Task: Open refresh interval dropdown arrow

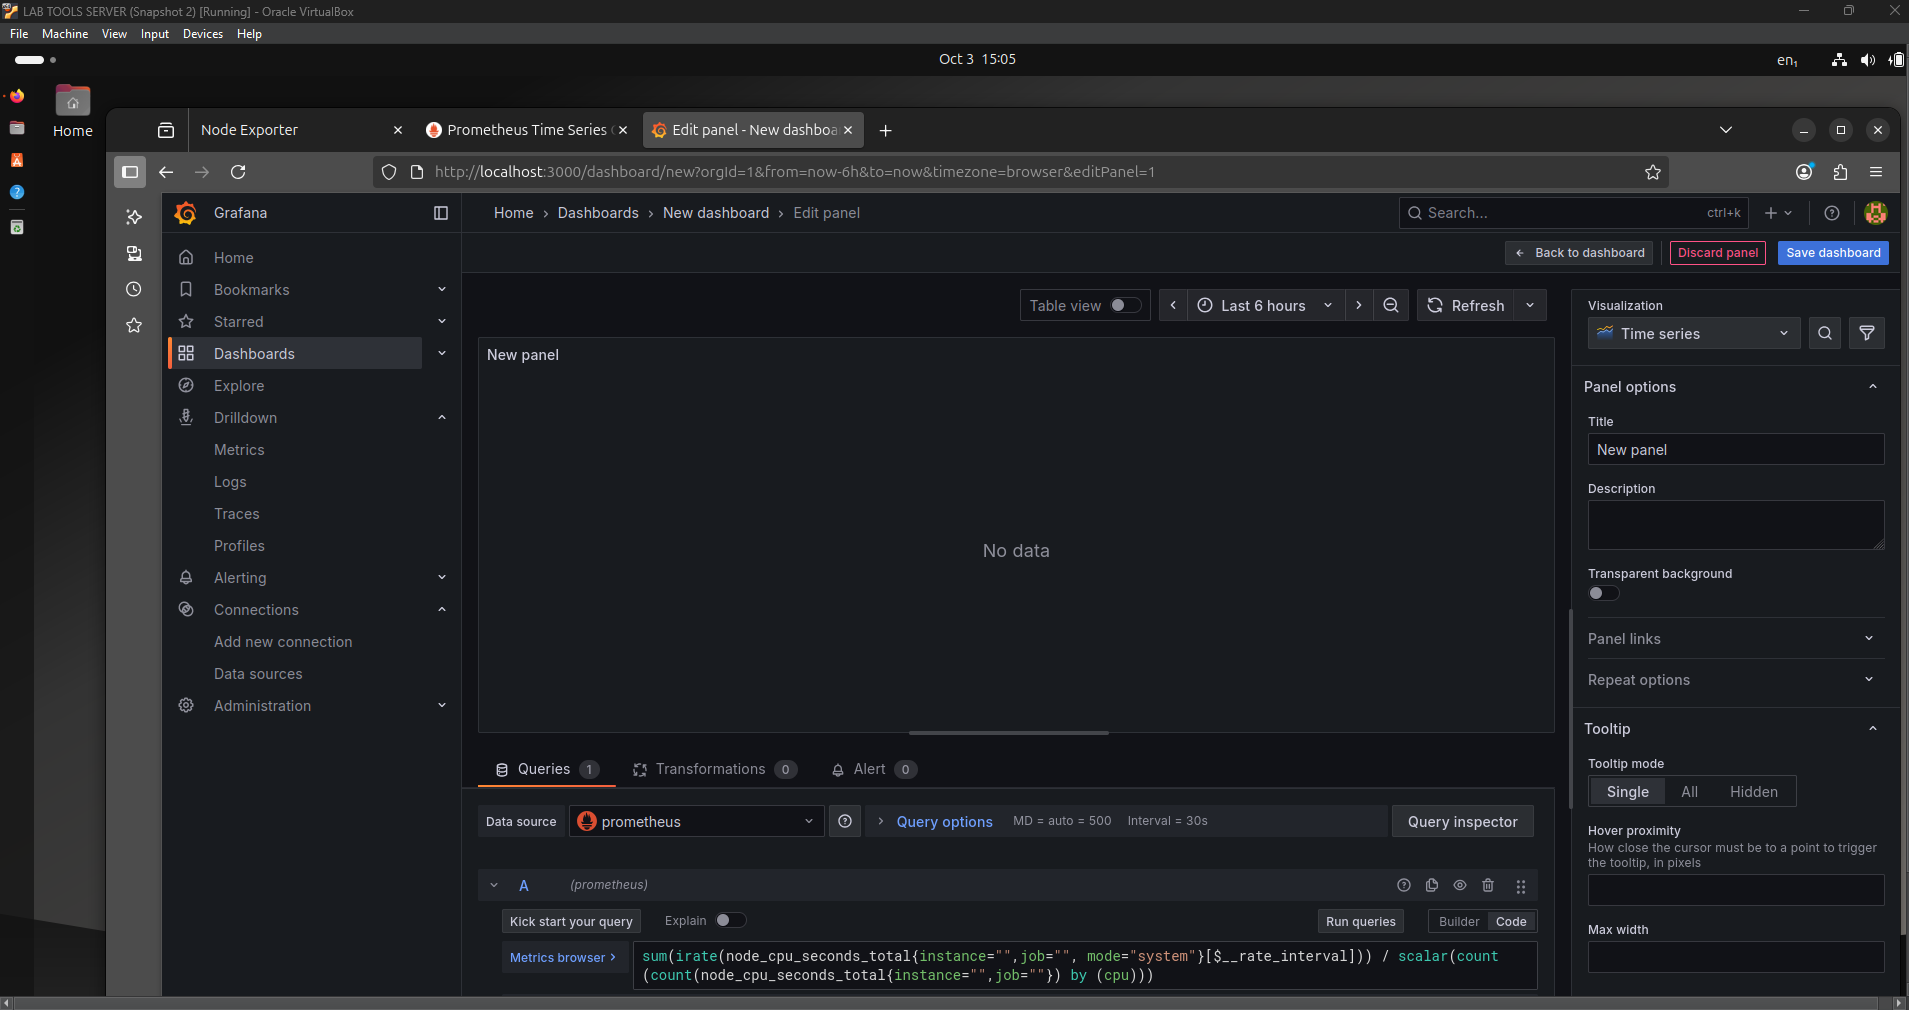Action: (1530, 306)
